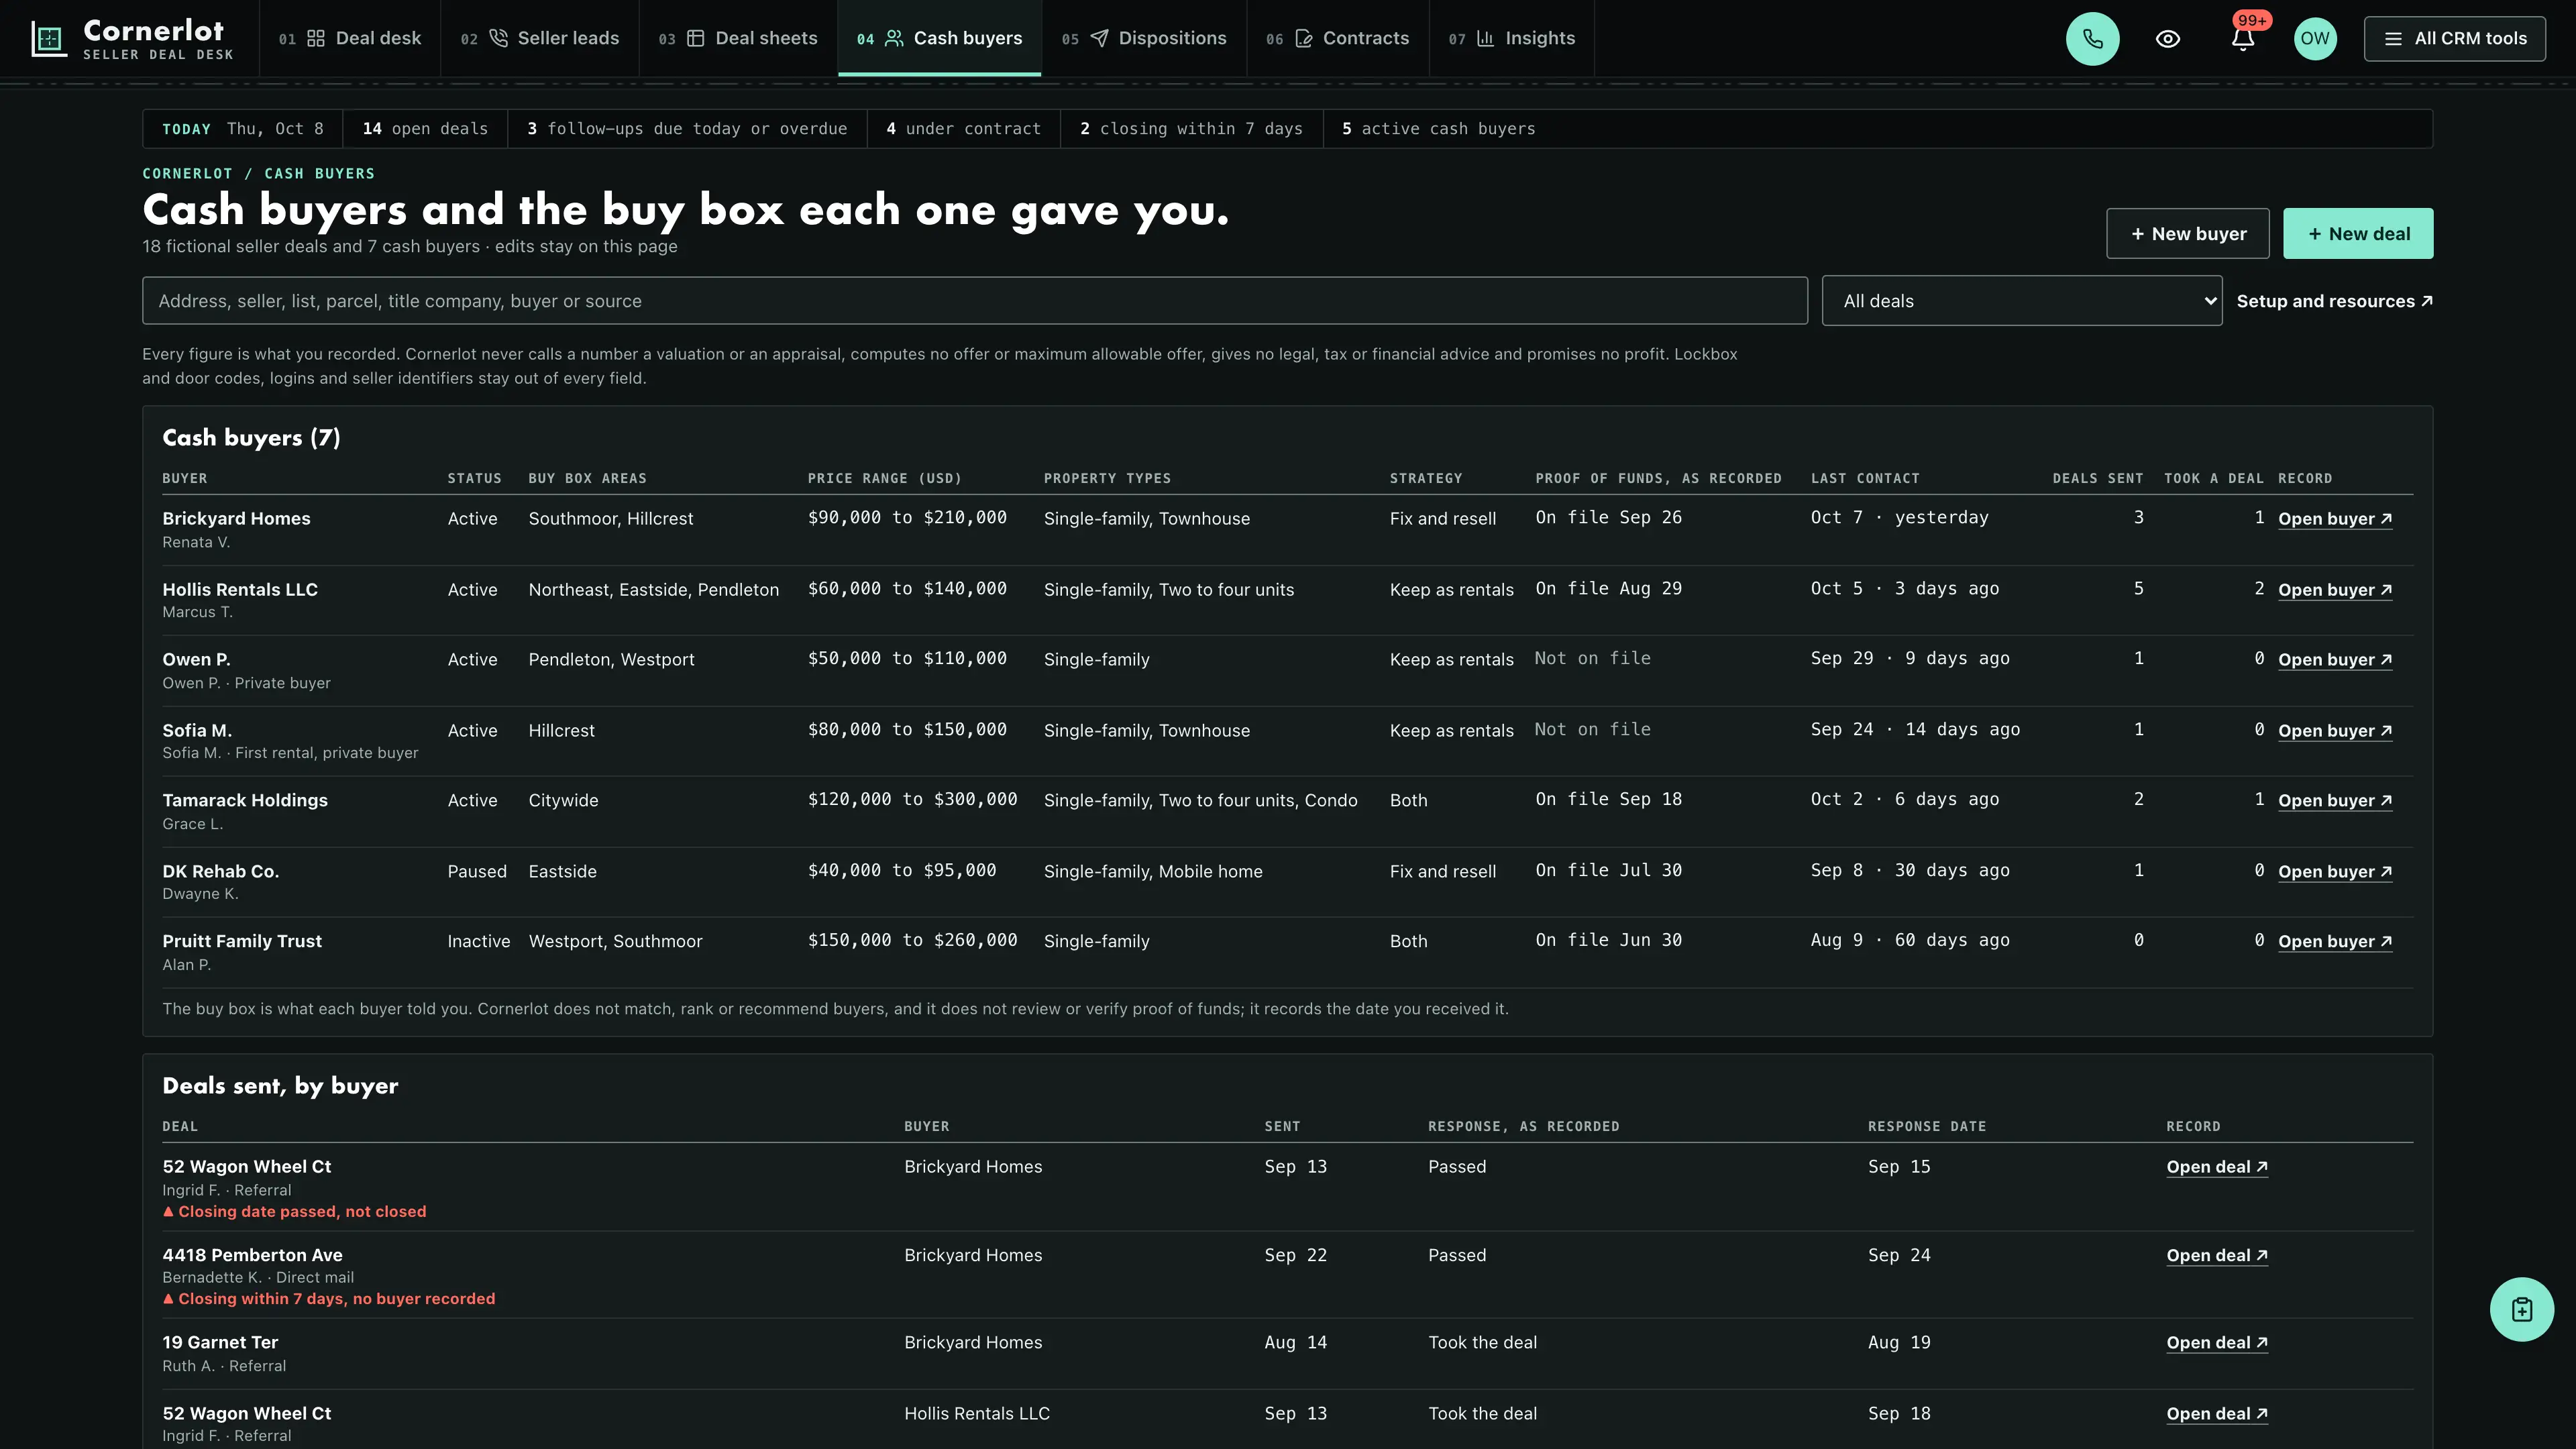Viewport: 2576px width, 1449px height.
Task: Click the '4 under contract' stat
Action: click(x=963, y=128)
